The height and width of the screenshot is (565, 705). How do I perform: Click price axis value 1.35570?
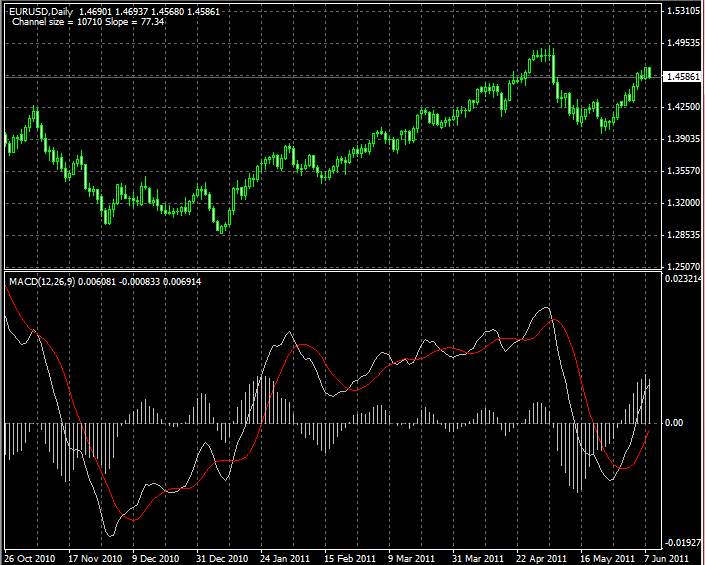[x=683, y=171]
